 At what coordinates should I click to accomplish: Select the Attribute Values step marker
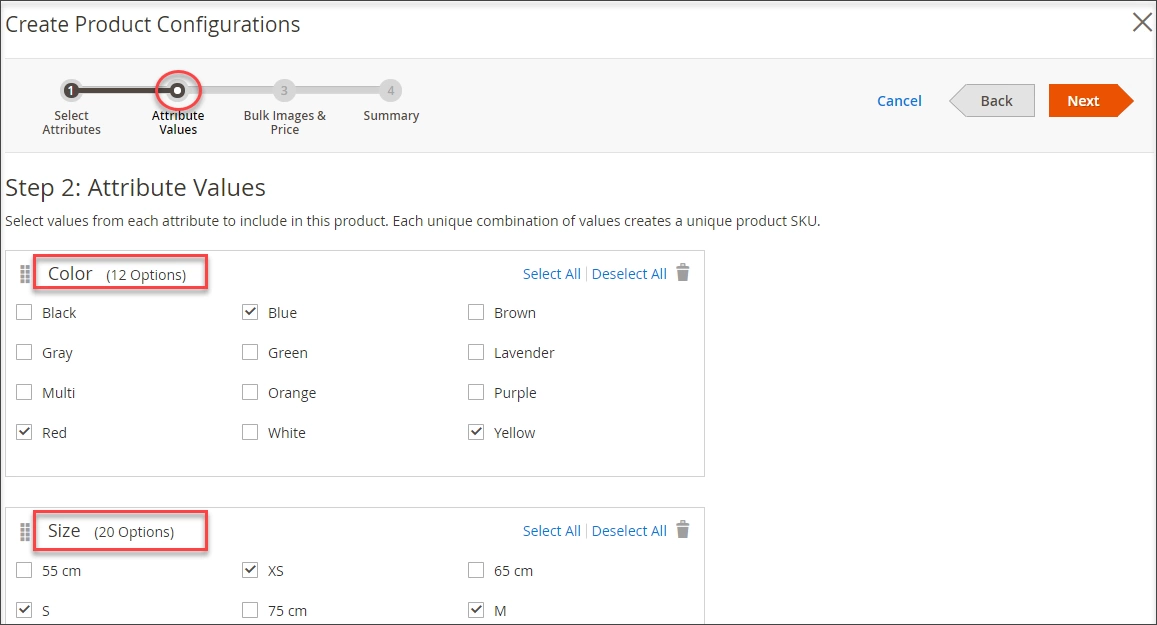[x=178, y=91]
